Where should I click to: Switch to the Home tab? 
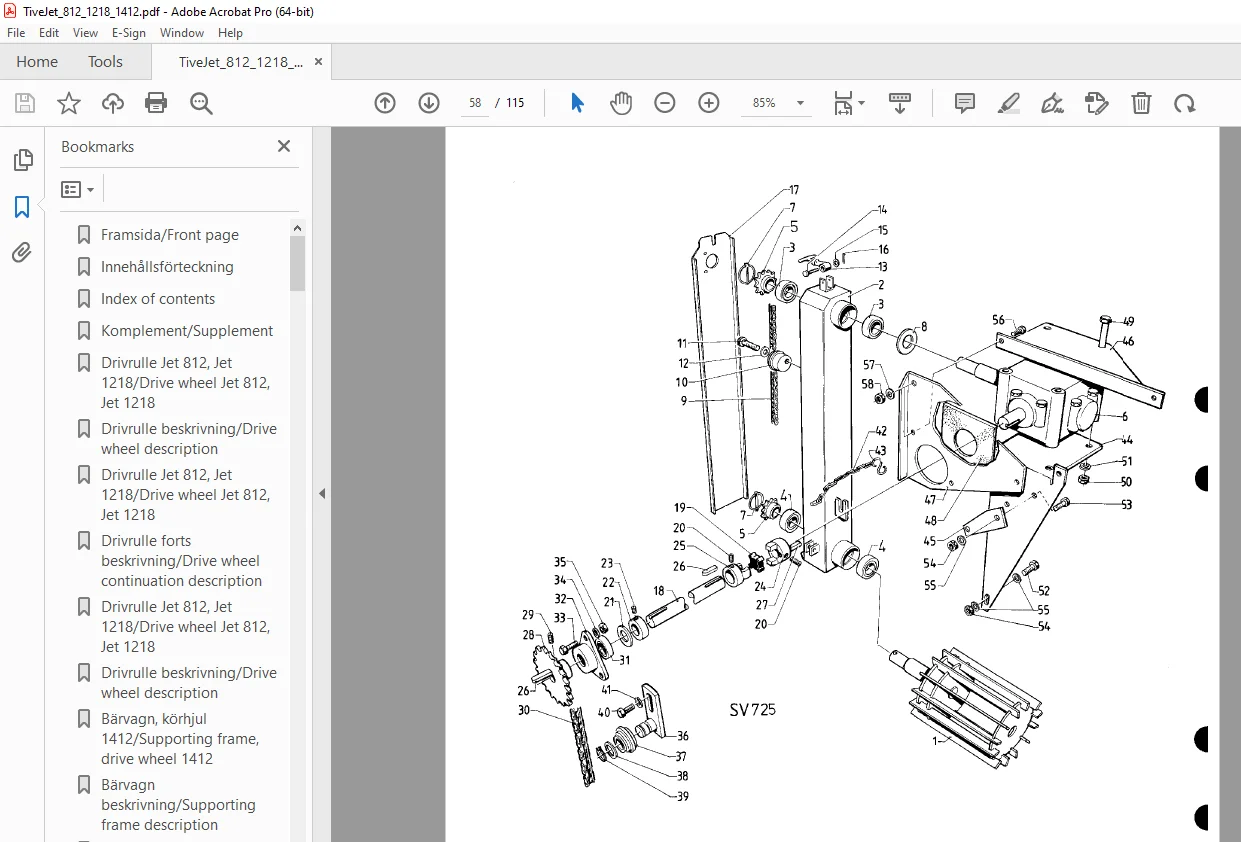(37, 62)
